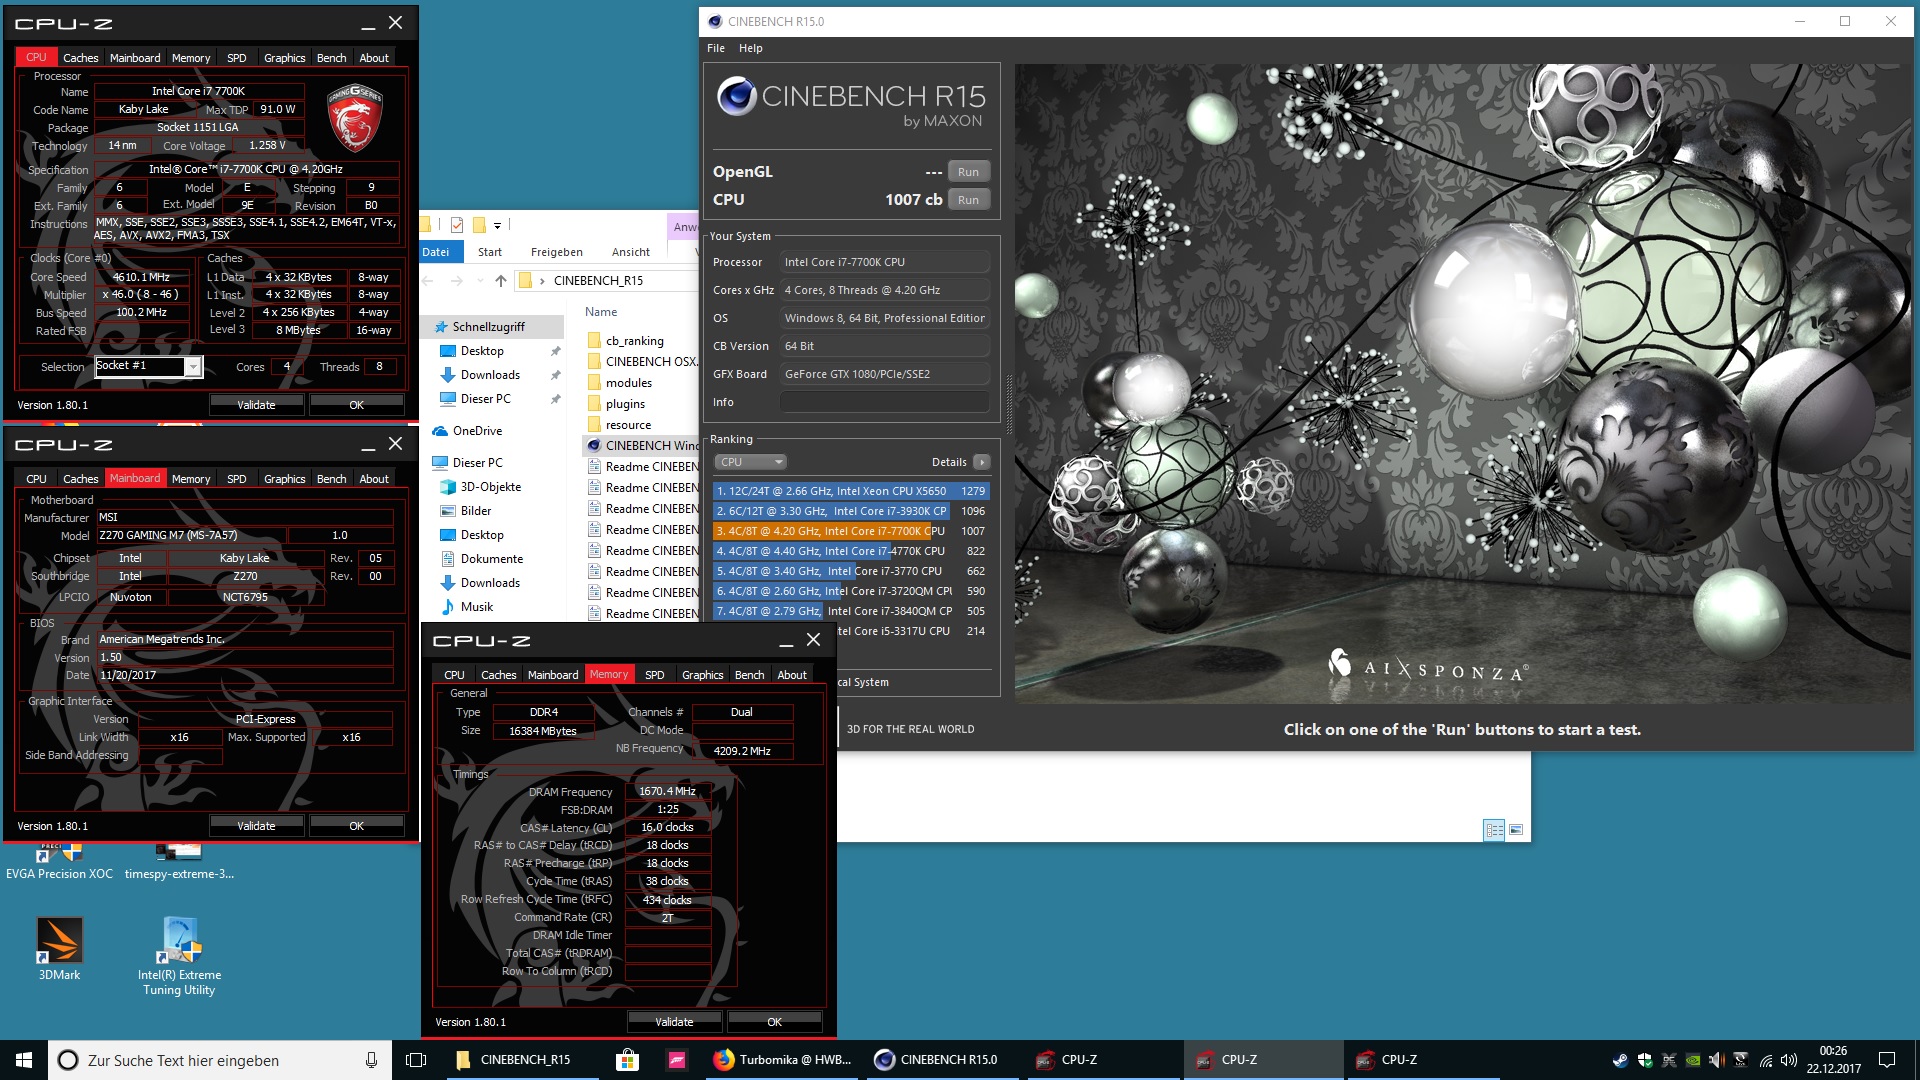Viewport: 1920px width, 1080px height.
Task: Switch to Mainboard tab in Memory CPU-Z window
Action: point(553,675)
